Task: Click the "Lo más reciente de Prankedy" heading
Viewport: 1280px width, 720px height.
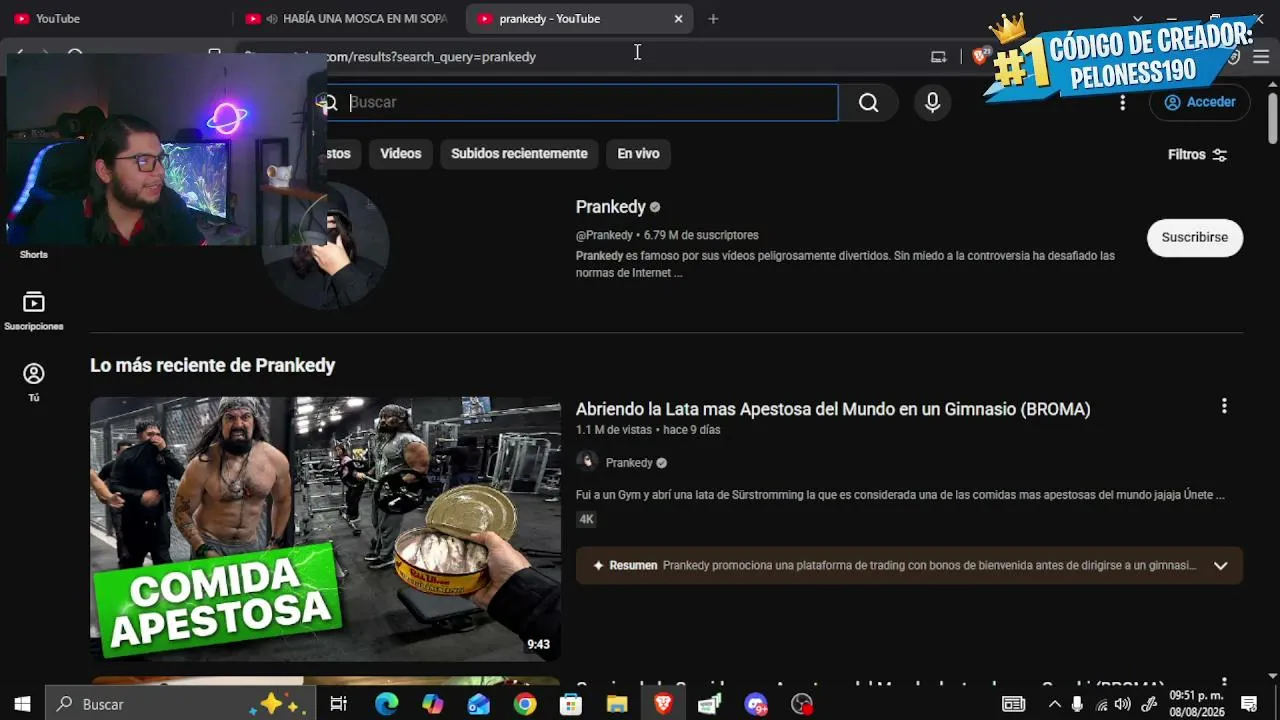Action: [213, 365]
